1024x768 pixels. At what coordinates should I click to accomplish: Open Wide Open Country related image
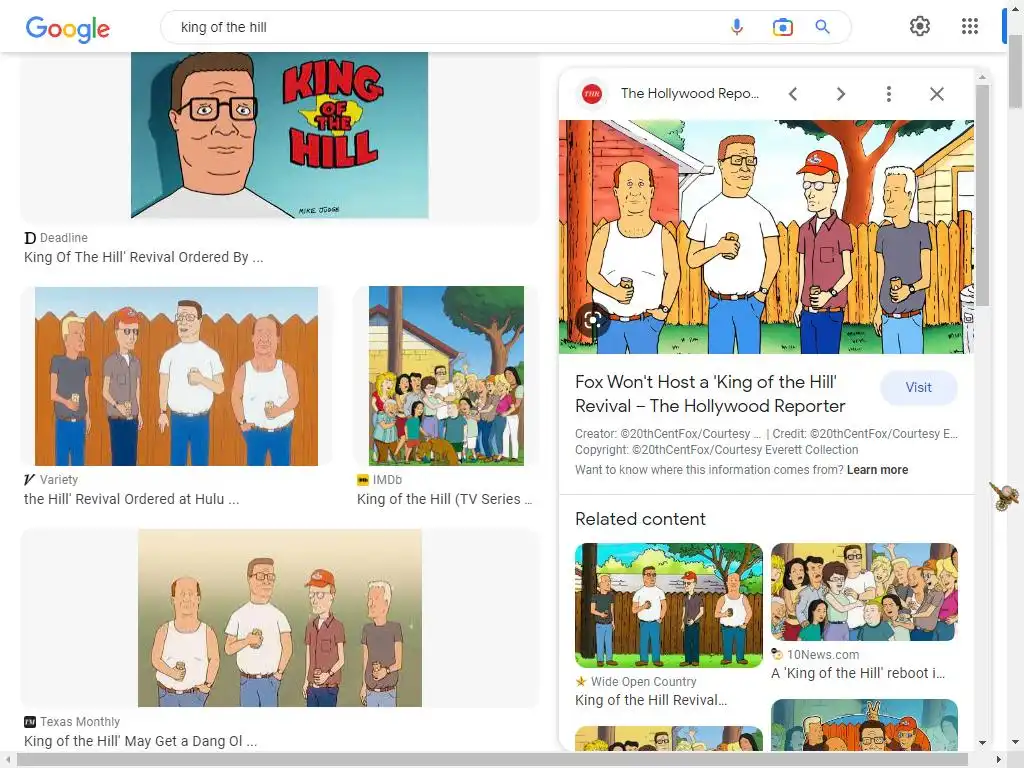click(x=669, y=605)
